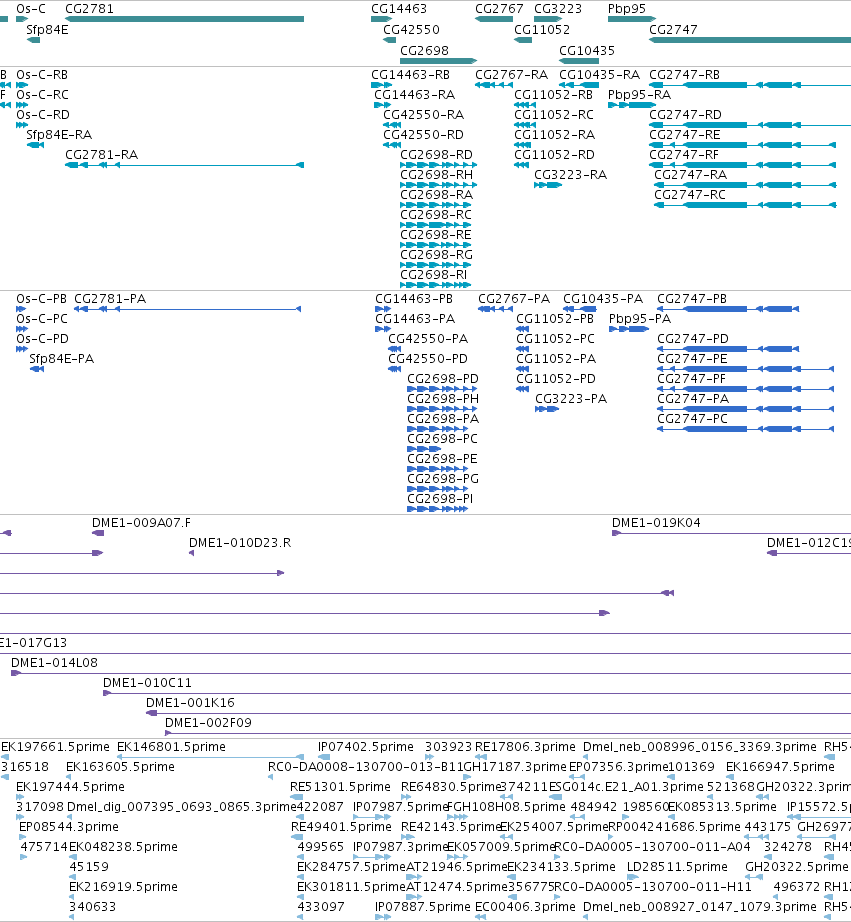Image resolution: width=851 pixels, height=922 pixels.
Task: Click the CG2698 gene bar
Action: (438, 61)
